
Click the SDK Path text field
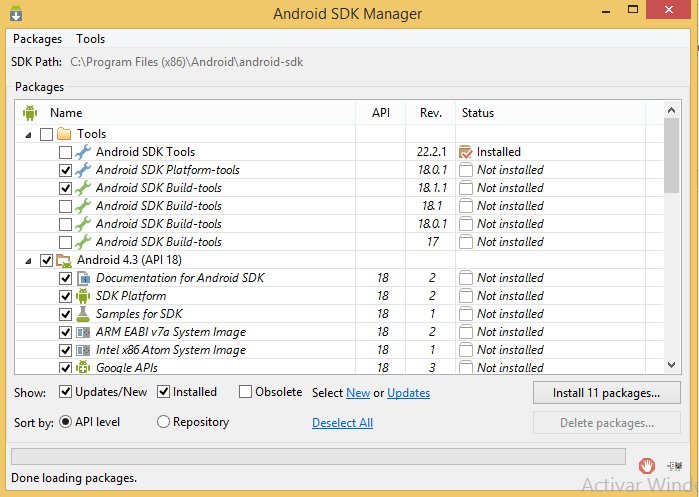point(187,62)
